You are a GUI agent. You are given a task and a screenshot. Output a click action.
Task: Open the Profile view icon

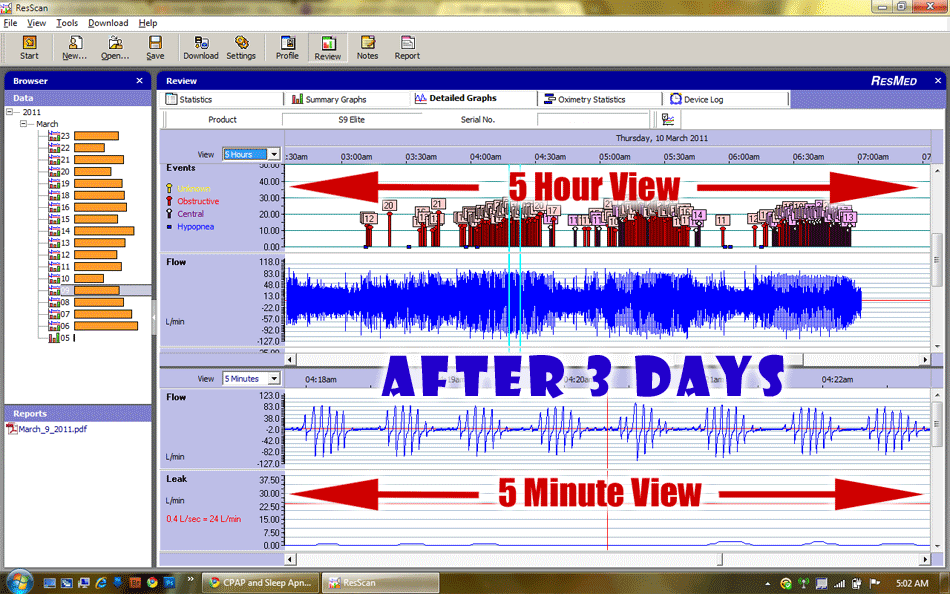(x=287, y=47)
